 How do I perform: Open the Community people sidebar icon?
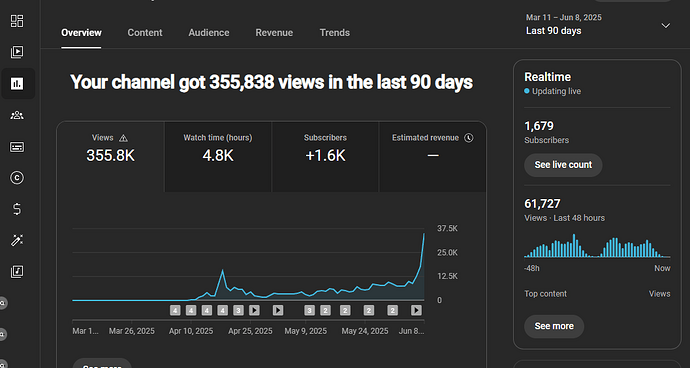(x=17, y=115)
